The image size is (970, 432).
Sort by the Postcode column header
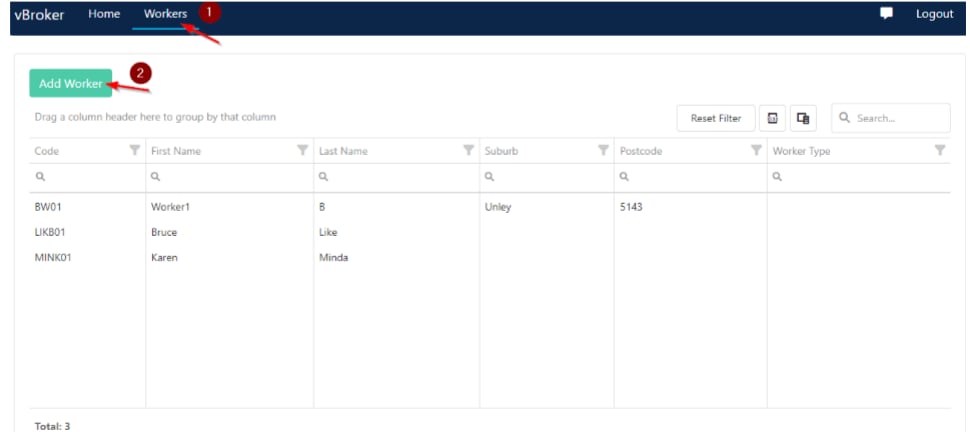pyautogui.click(x=641, y=151)
